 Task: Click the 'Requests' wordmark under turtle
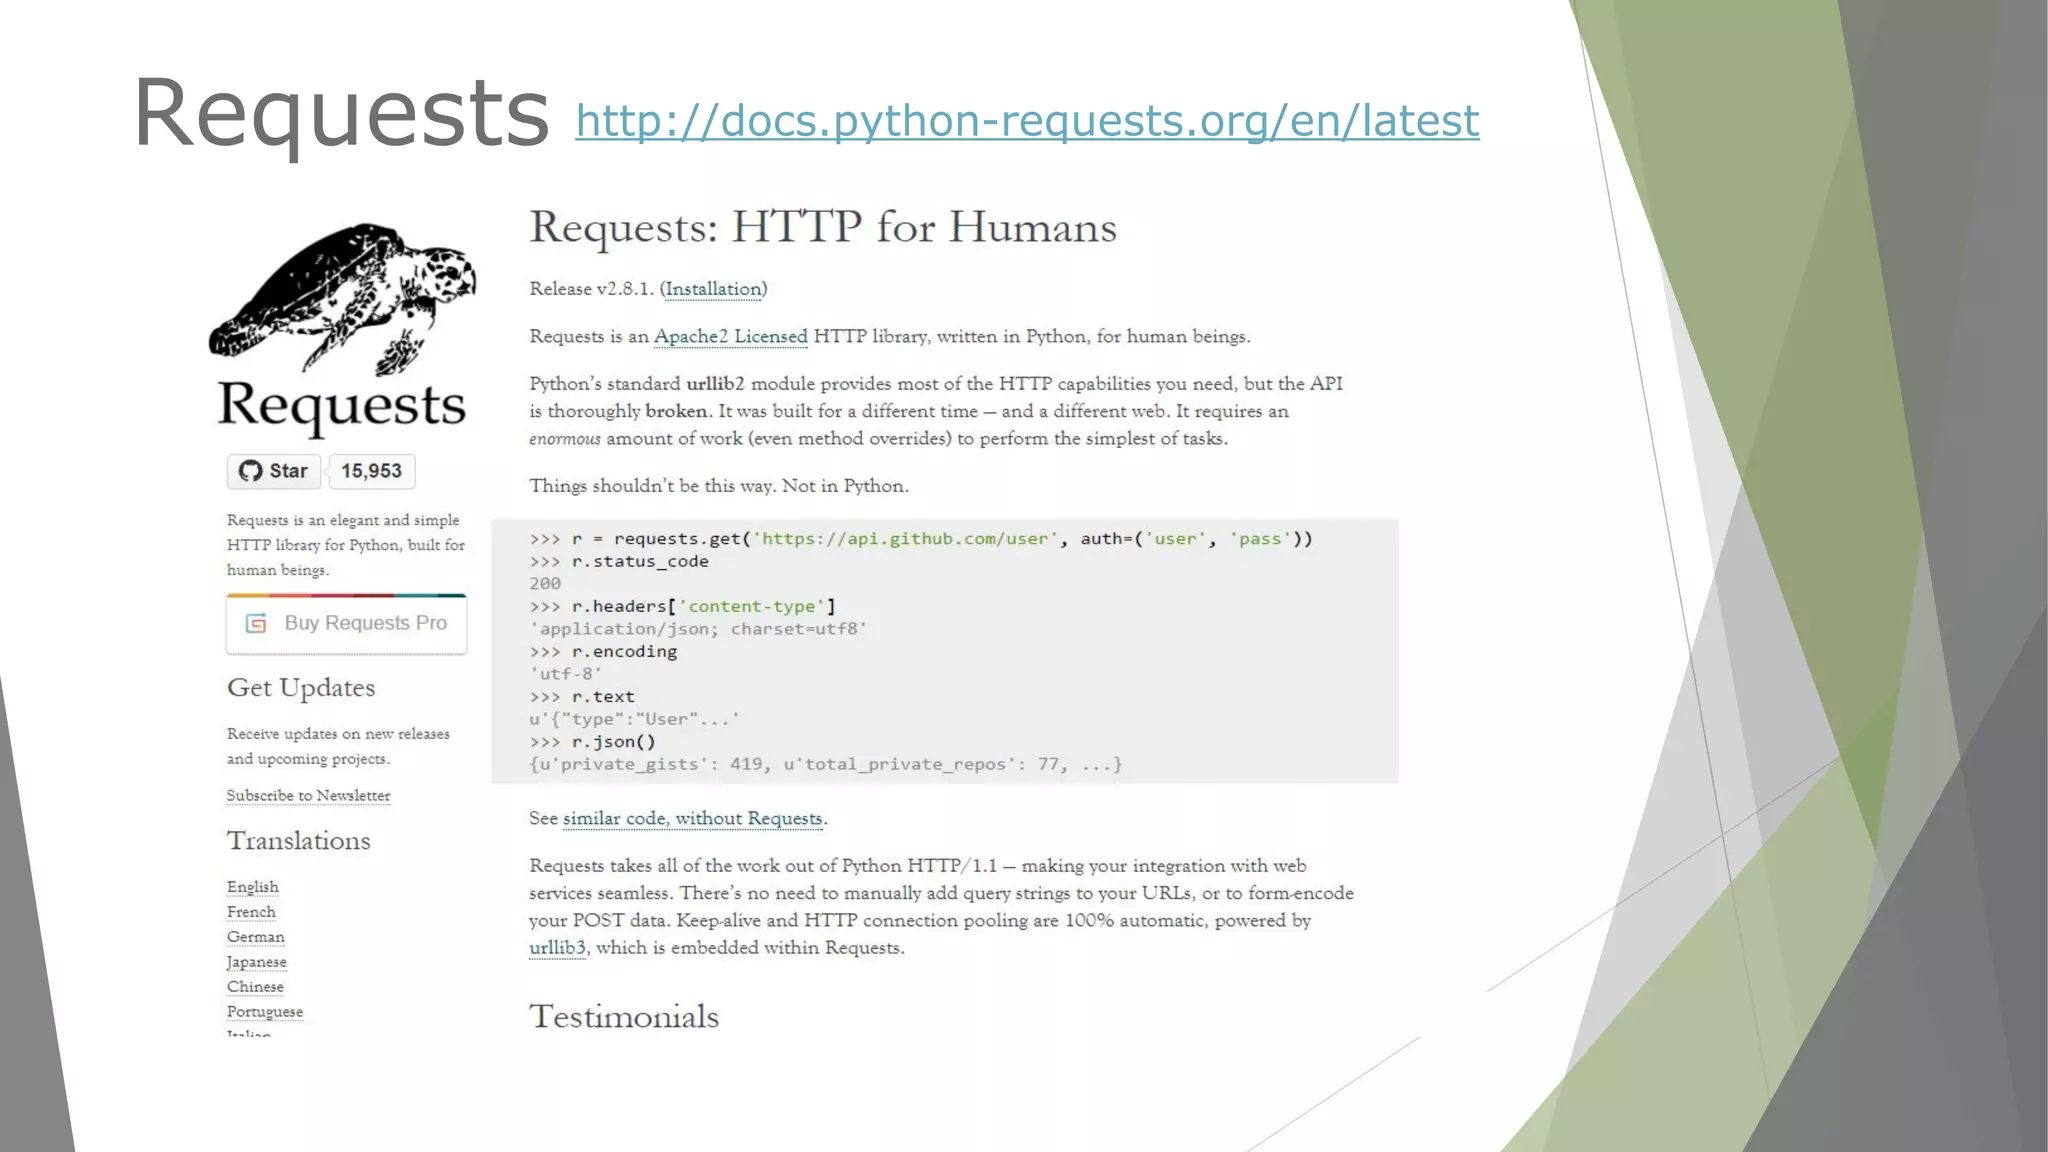pyautogui.click(x=342, y=407)
